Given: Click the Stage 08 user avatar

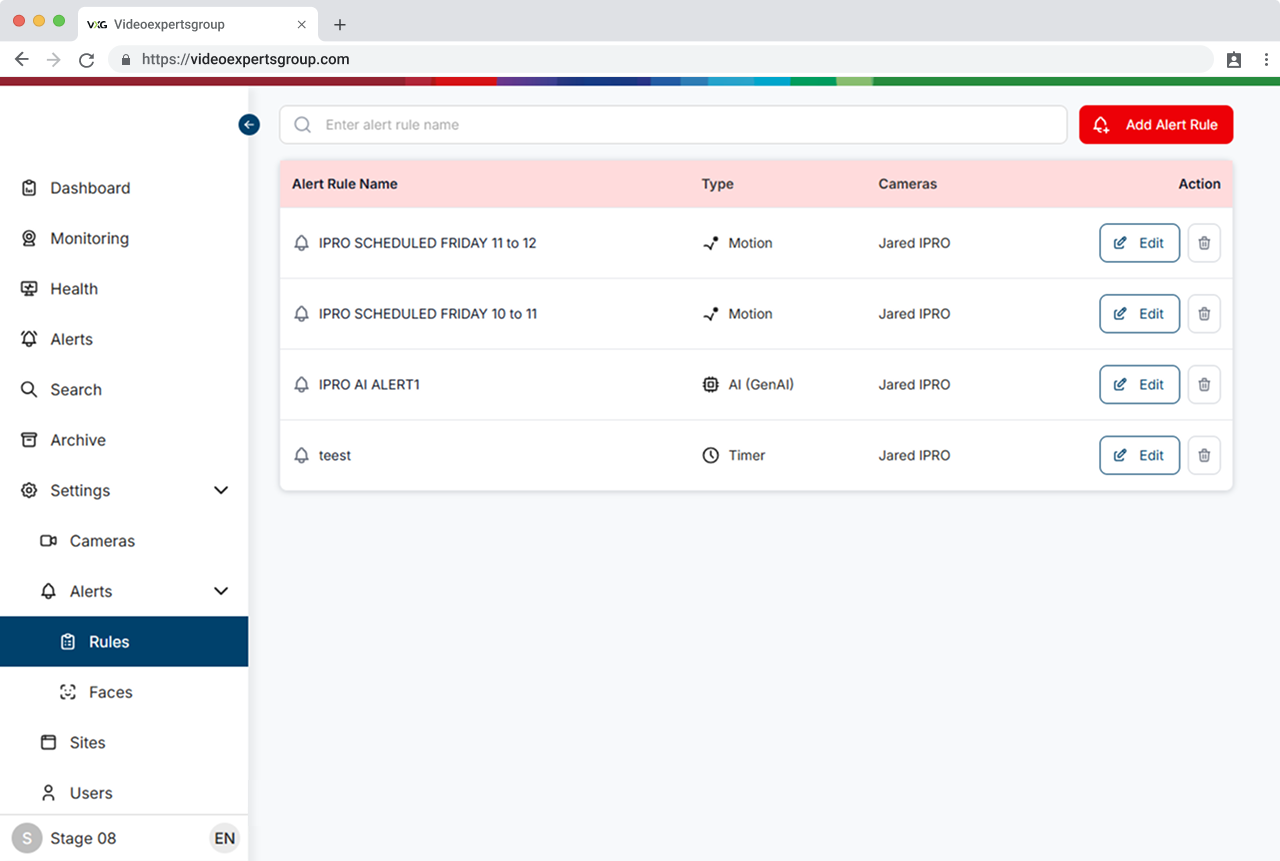Looking at the screenshot, I should click(27, 838).
